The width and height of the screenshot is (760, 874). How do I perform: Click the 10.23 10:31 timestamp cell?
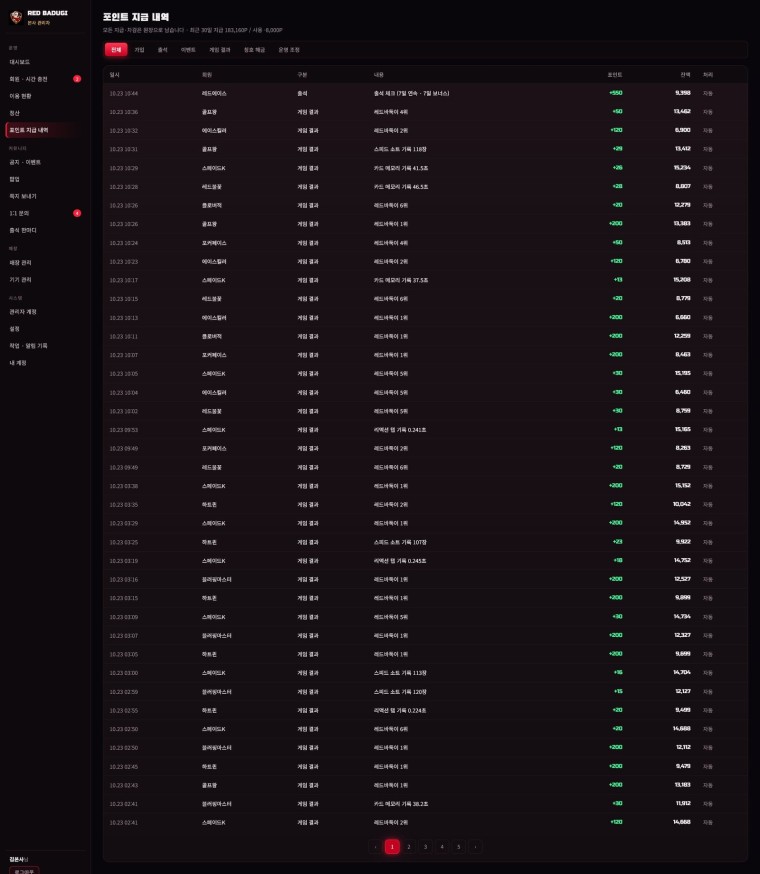pos(124,149)
